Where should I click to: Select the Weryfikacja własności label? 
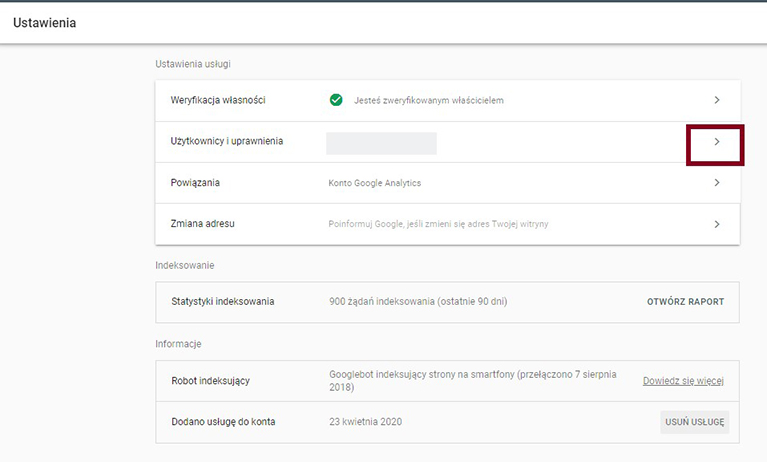click(218, 100)
